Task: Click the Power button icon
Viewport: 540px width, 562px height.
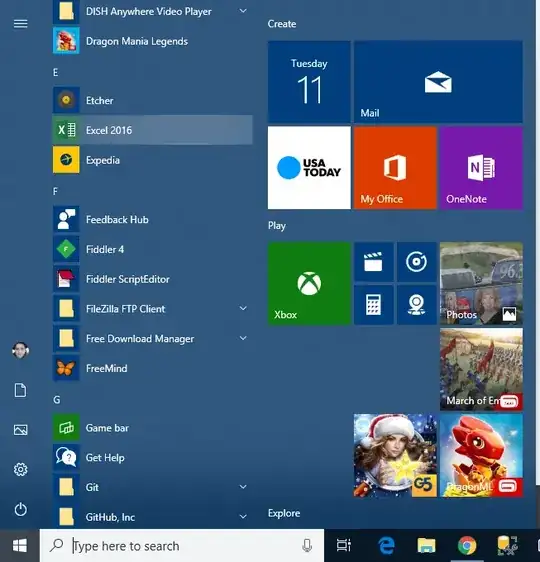Action: [x=20, y=509]
